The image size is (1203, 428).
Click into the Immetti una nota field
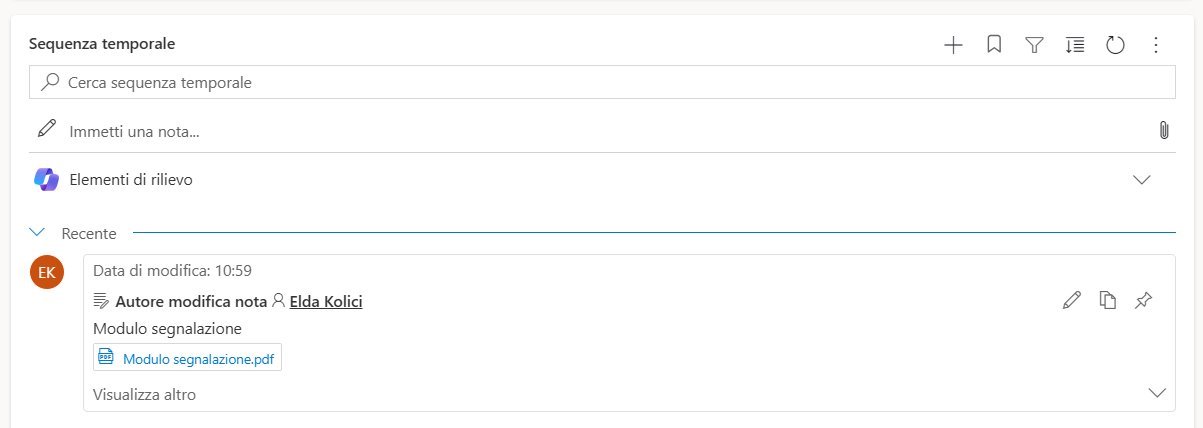click(x=600, y=131)
